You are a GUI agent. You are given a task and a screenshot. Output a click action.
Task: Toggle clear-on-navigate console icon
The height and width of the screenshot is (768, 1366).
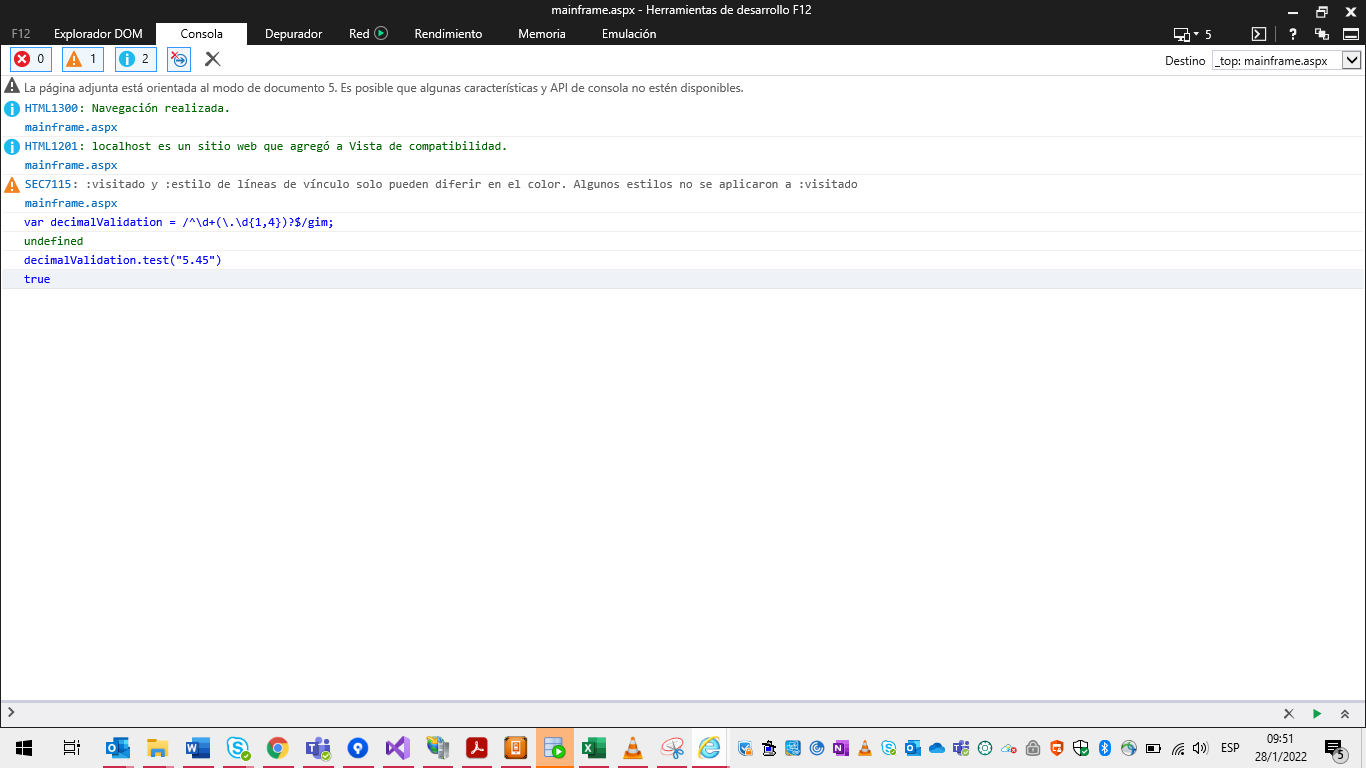[179, 59]
